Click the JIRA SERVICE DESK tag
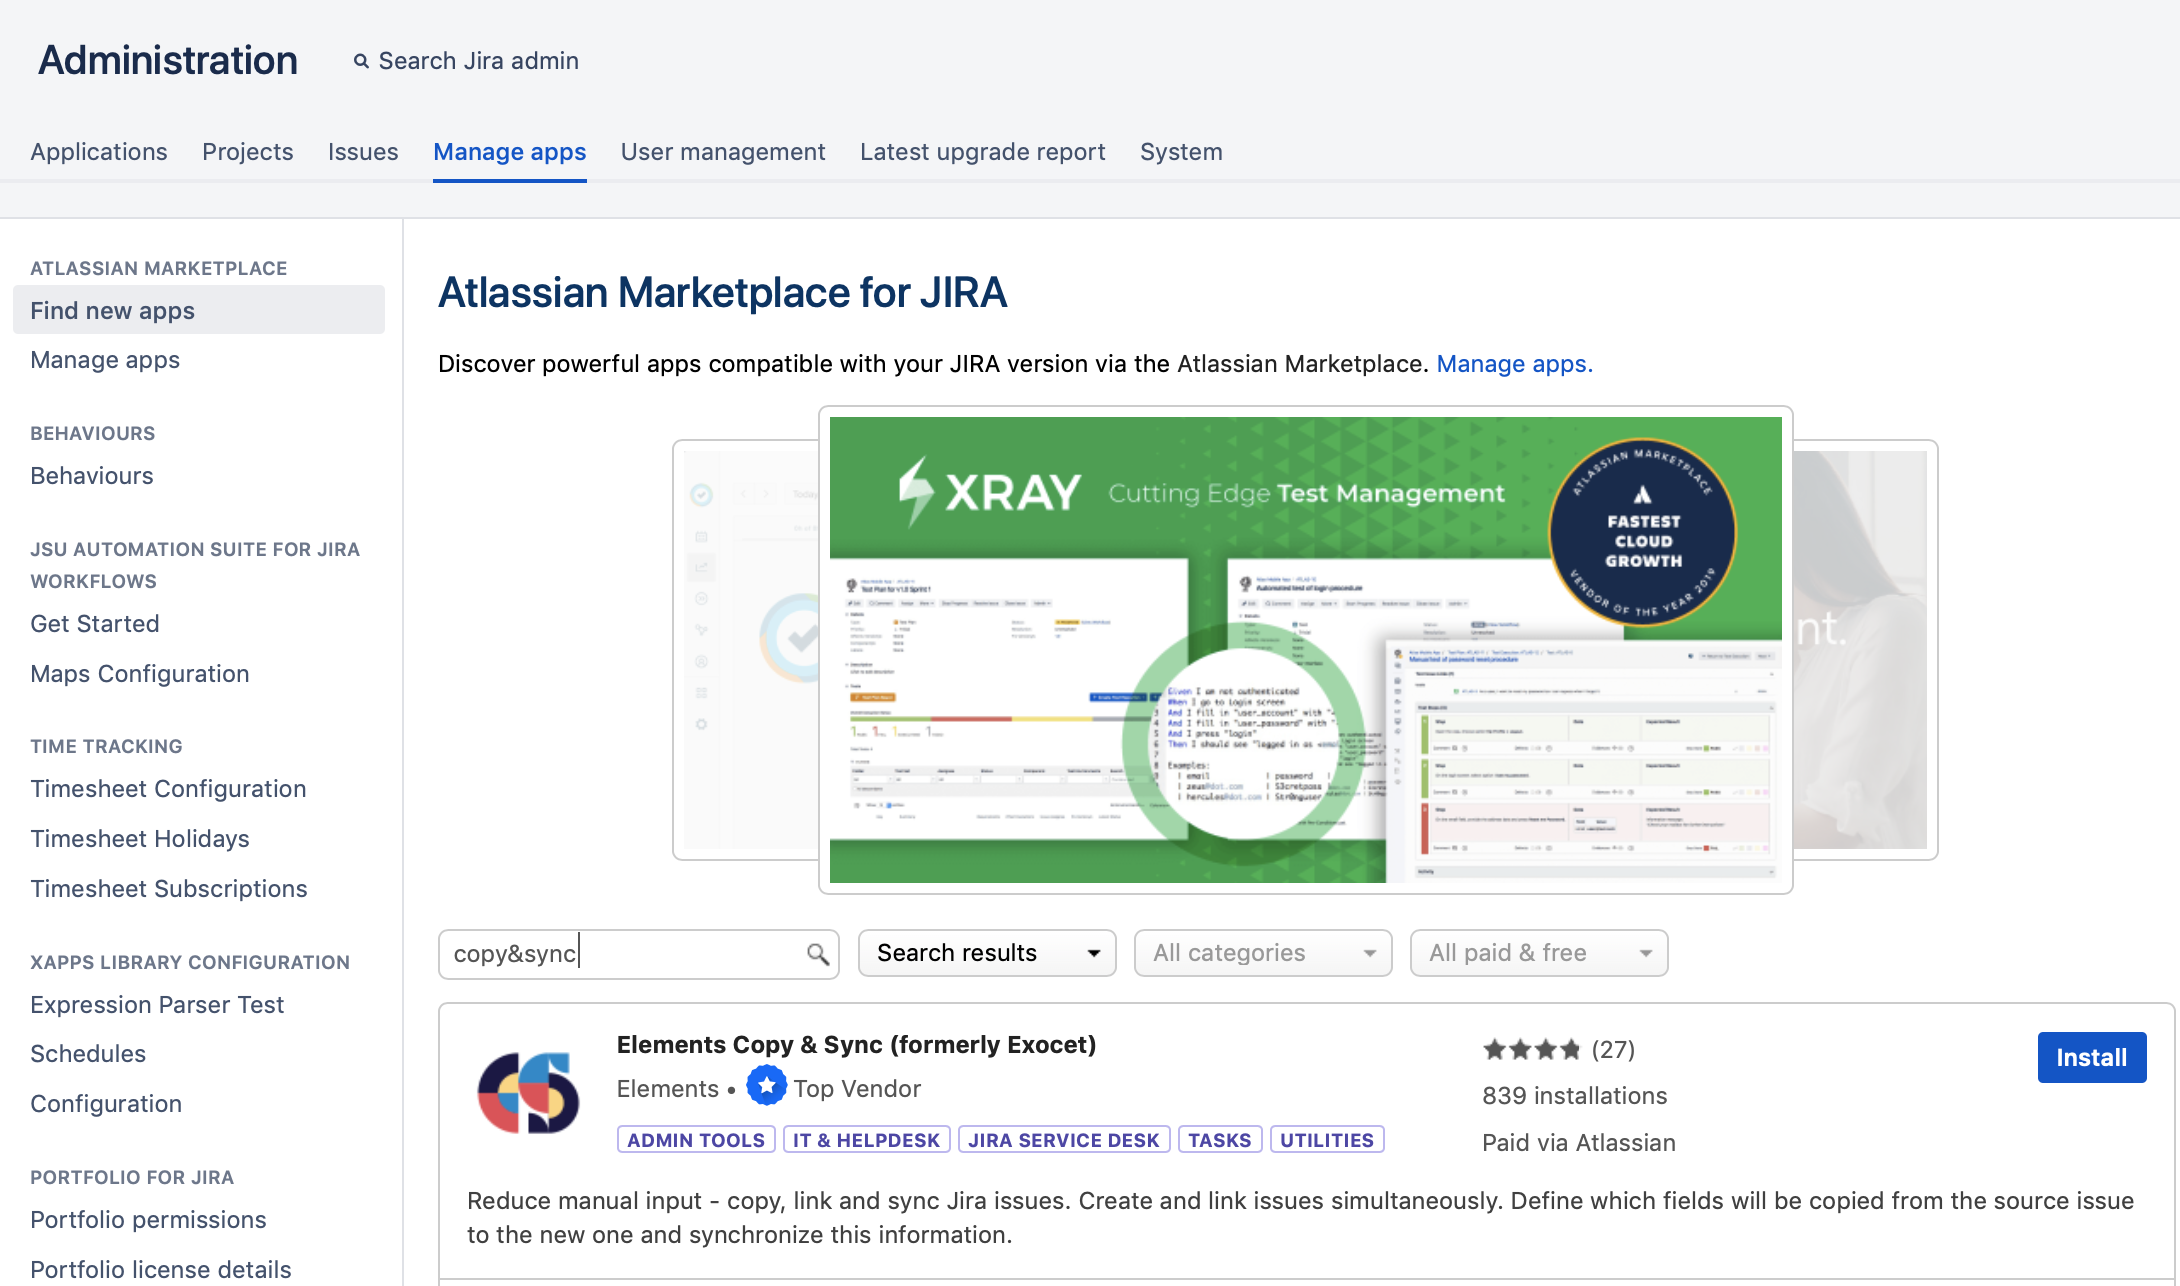Screen dimensions: 2180x1286 (1063, 1140)
